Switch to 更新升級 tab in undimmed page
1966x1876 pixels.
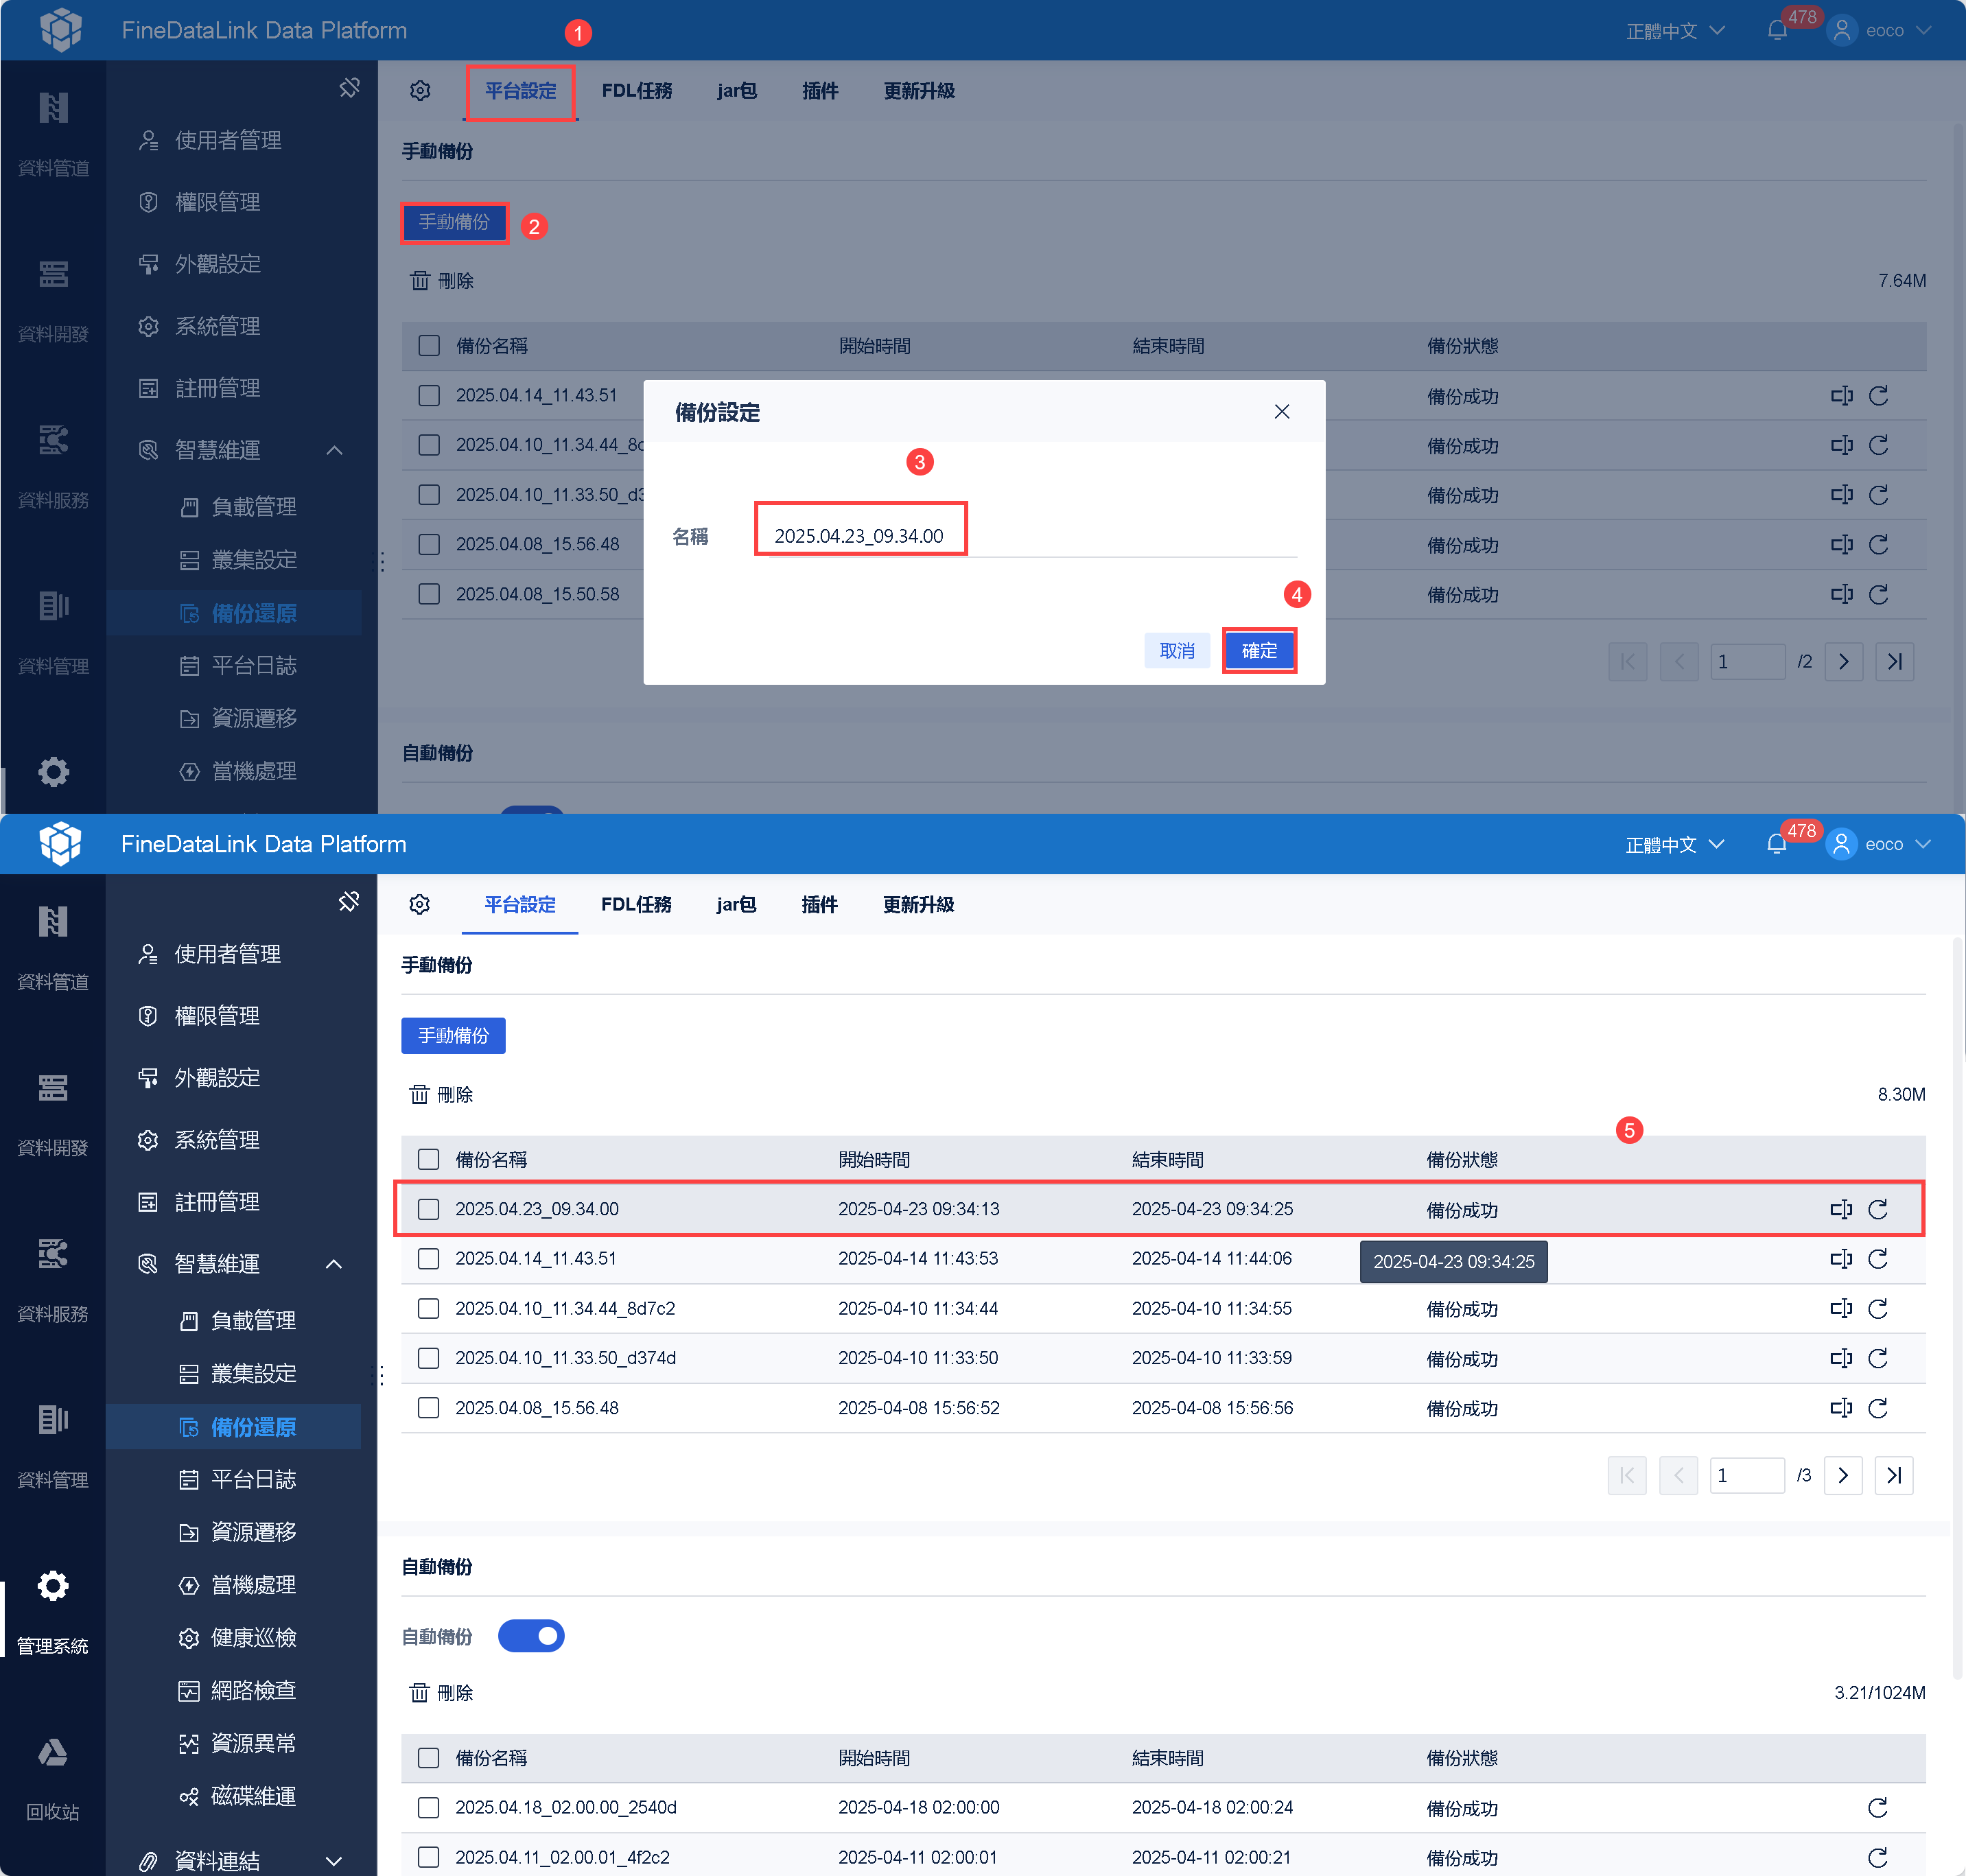tap(918, 904)
